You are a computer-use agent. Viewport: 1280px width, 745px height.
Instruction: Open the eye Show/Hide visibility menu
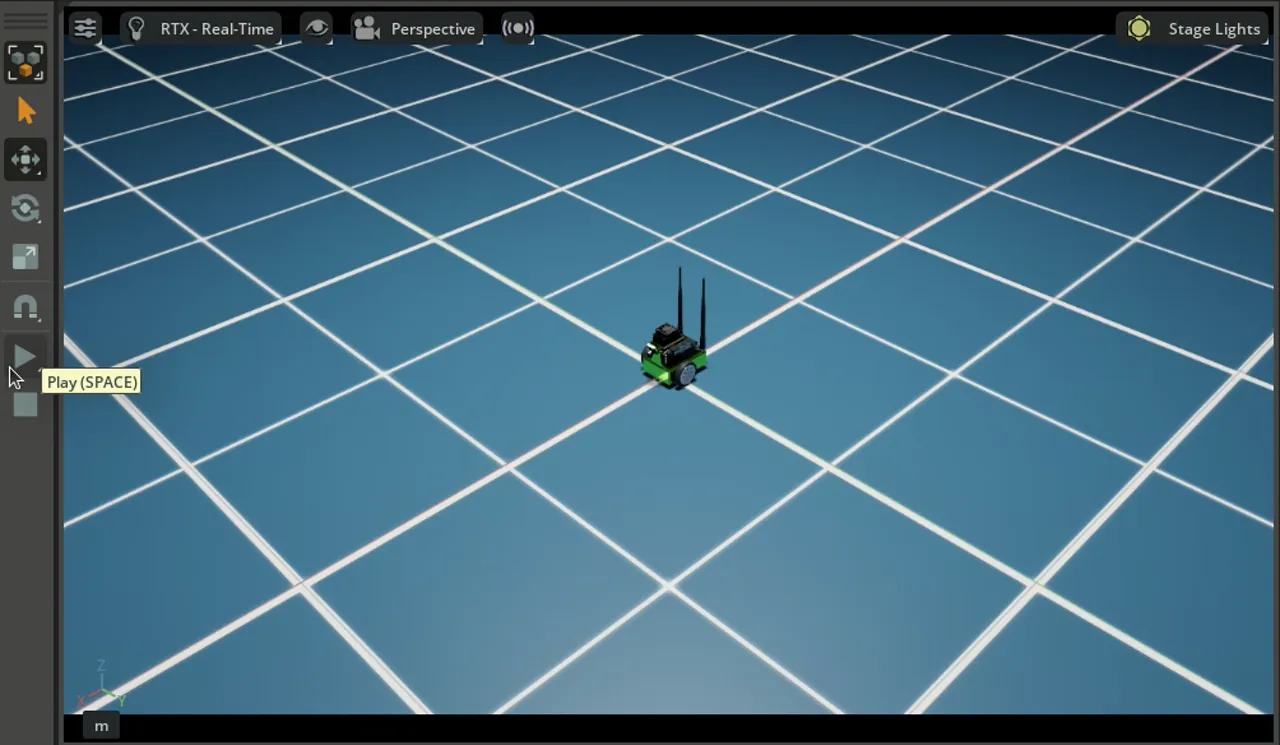pos(316,28)
